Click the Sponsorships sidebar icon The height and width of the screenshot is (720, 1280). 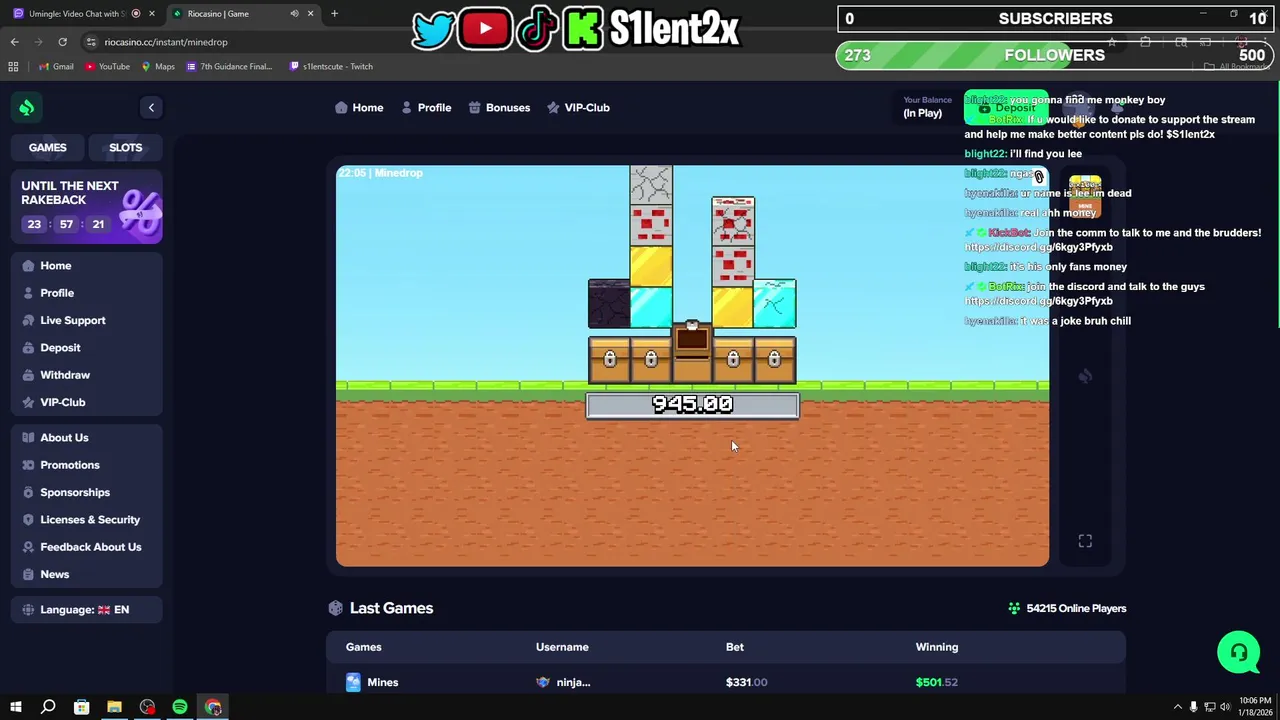click(x=28, y=492)
